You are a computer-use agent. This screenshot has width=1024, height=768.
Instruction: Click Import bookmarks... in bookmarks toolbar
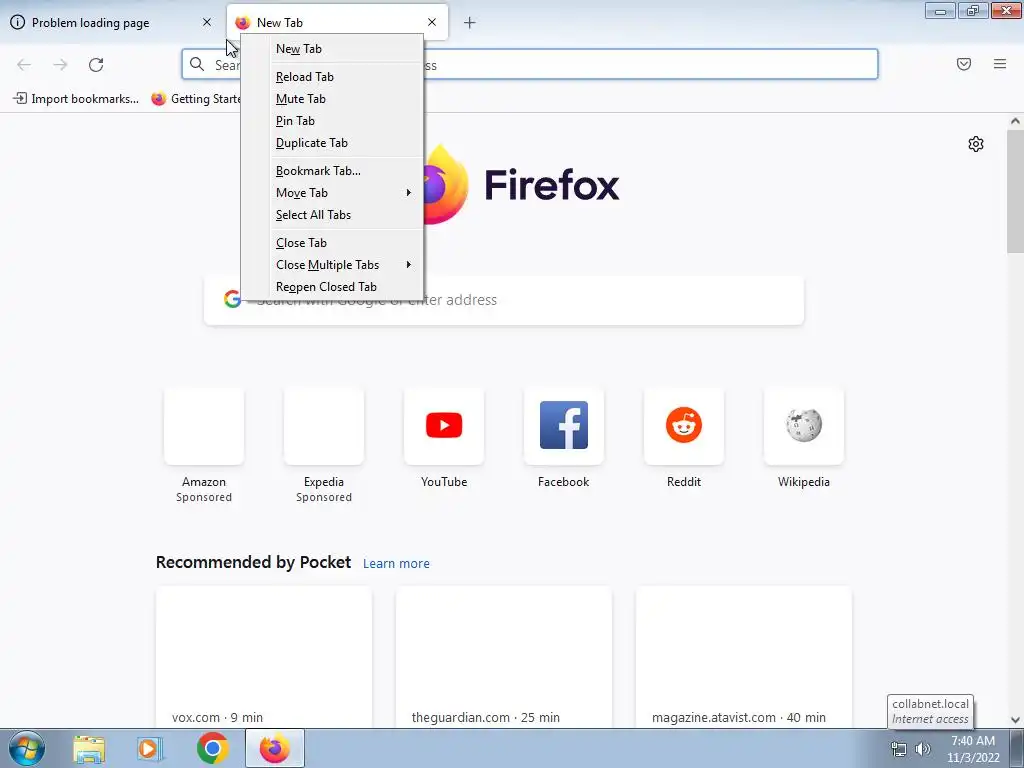point(76,99)
